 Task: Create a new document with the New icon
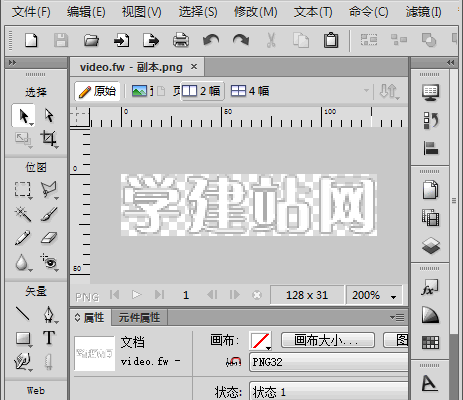click(31, 40)
